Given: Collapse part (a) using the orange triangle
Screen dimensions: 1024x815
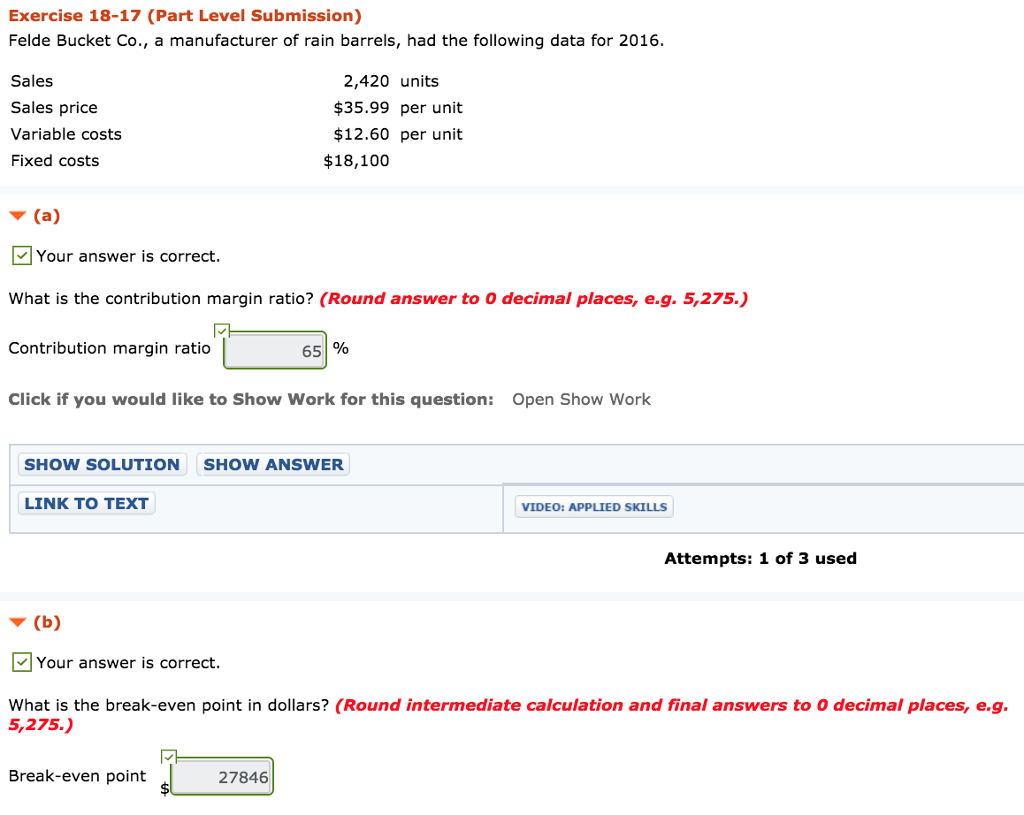Looking at the screenshot, I should 17,215.
